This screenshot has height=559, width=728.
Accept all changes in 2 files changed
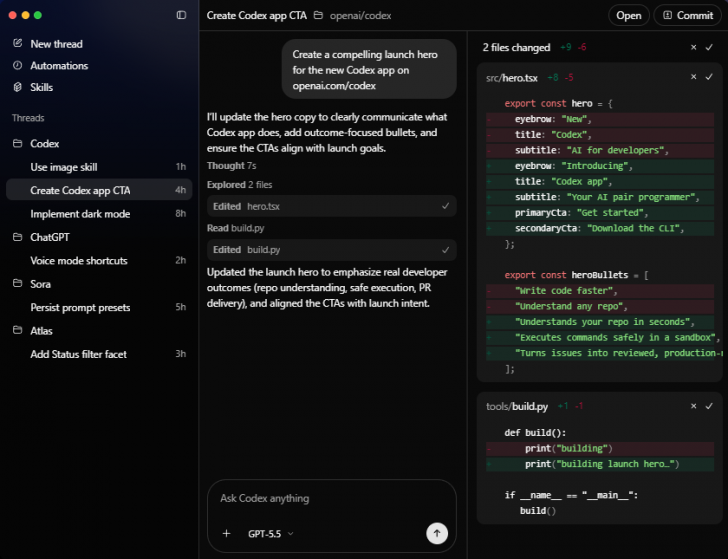(x=709, y=47)
